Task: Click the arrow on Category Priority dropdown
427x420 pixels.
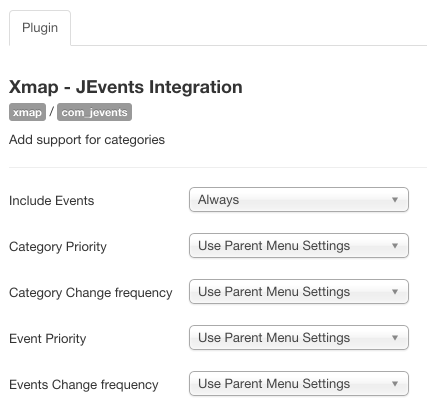Action: coord(395,246)
